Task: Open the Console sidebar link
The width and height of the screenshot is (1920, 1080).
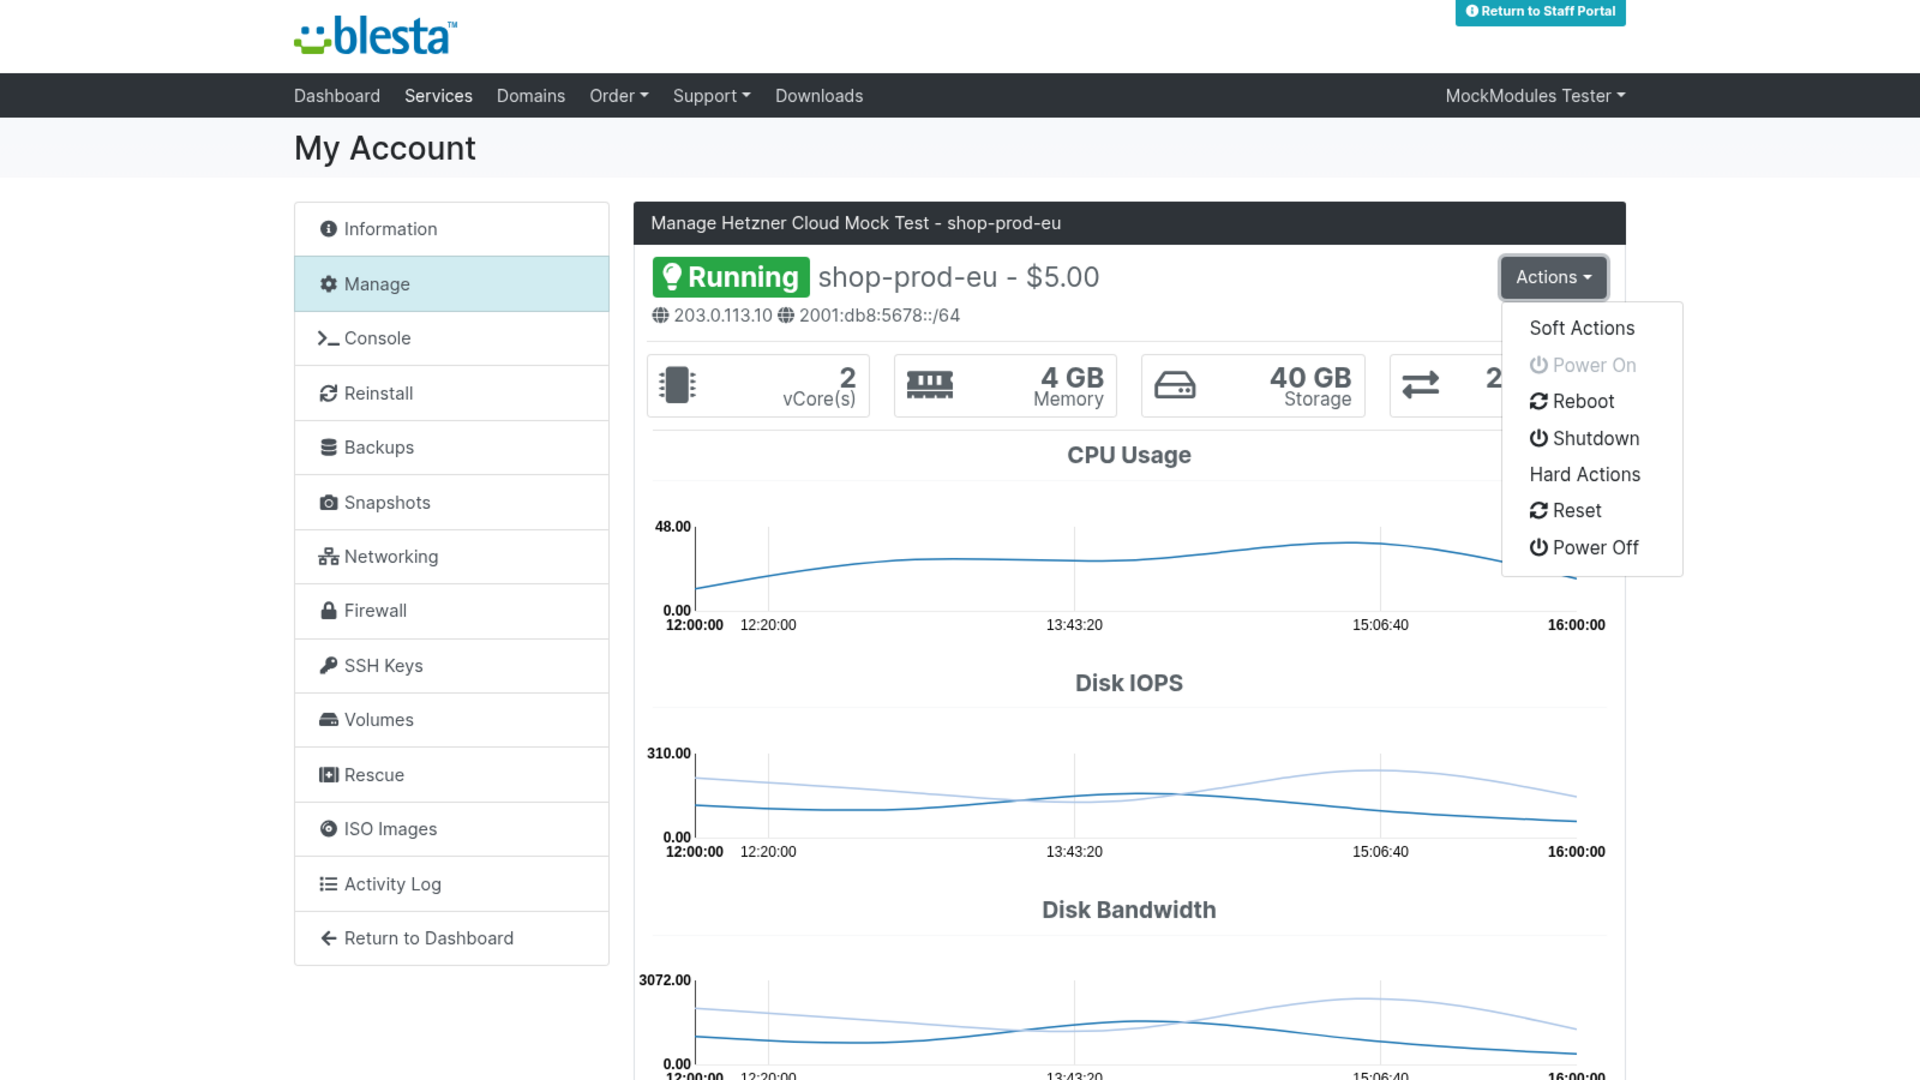Action: click(x=452, y=339)
